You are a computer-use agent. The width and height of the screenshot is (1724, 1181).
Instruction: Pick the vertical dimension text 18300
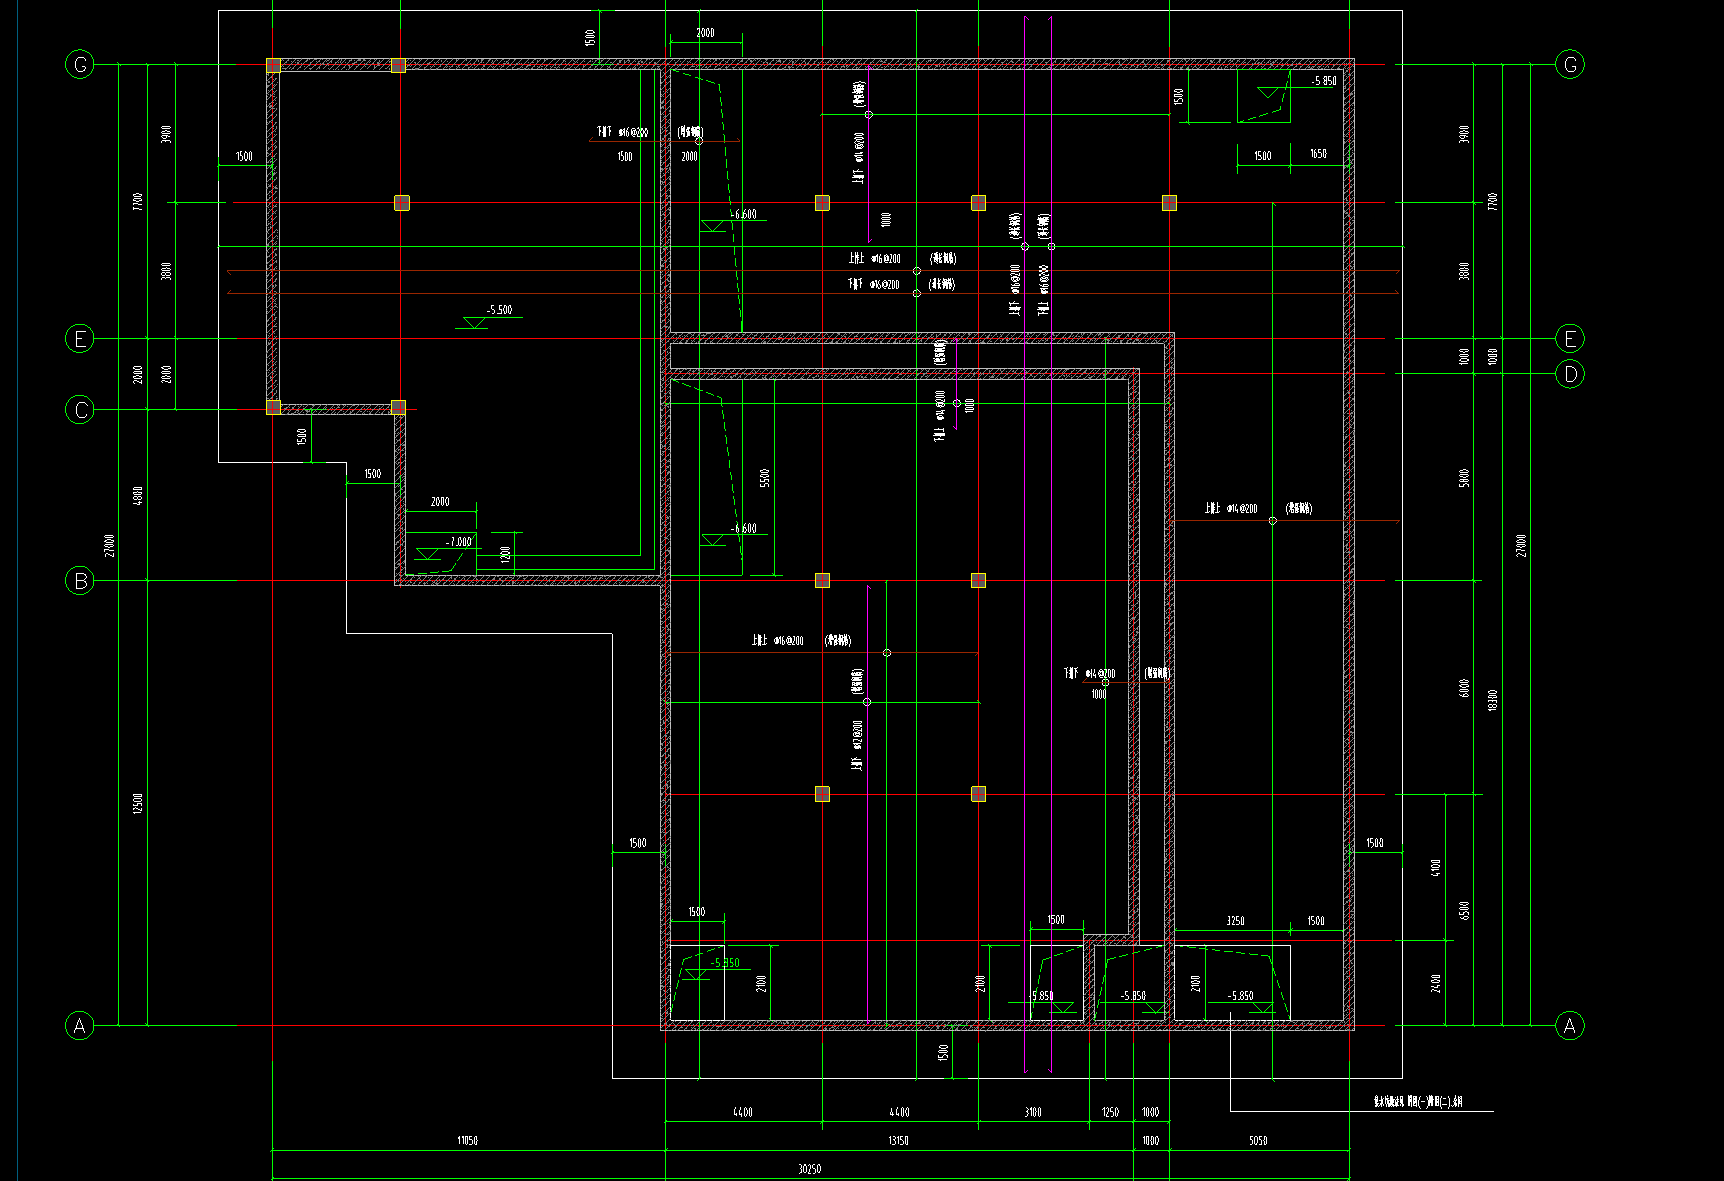click(1493, 700)
